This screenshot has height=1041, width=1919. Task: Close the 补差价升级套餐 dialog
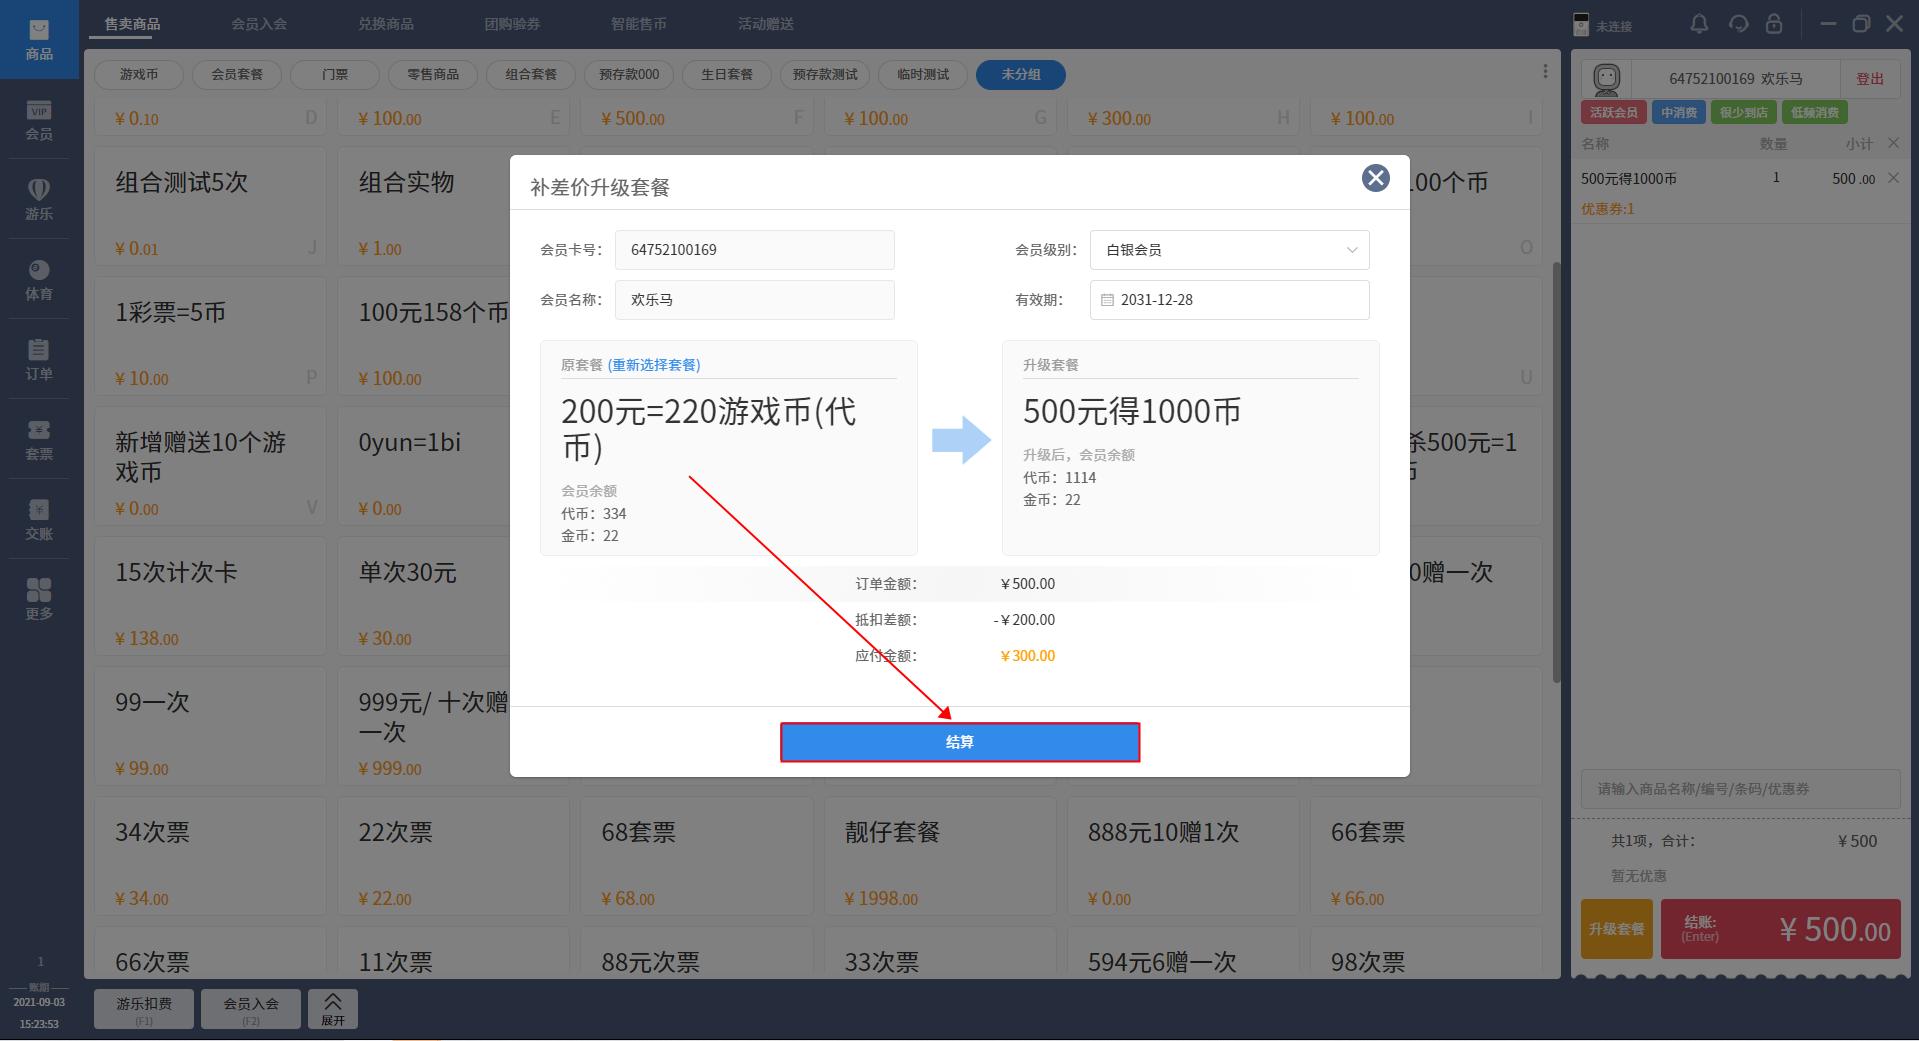coord(1376,178)
